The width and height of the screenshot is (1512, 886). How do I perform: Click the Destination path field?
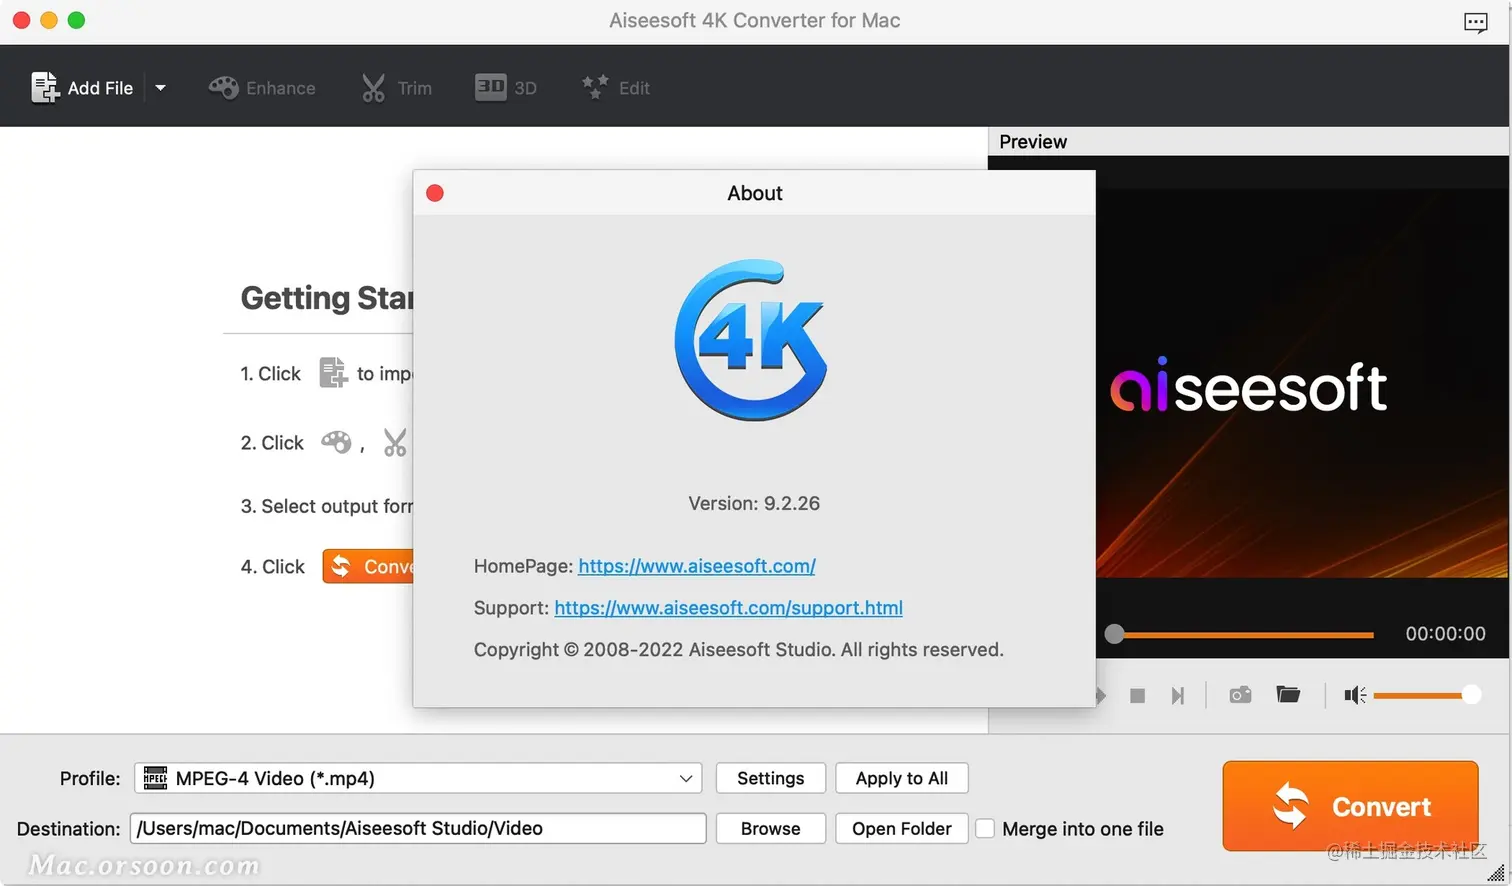click(418, 828)
